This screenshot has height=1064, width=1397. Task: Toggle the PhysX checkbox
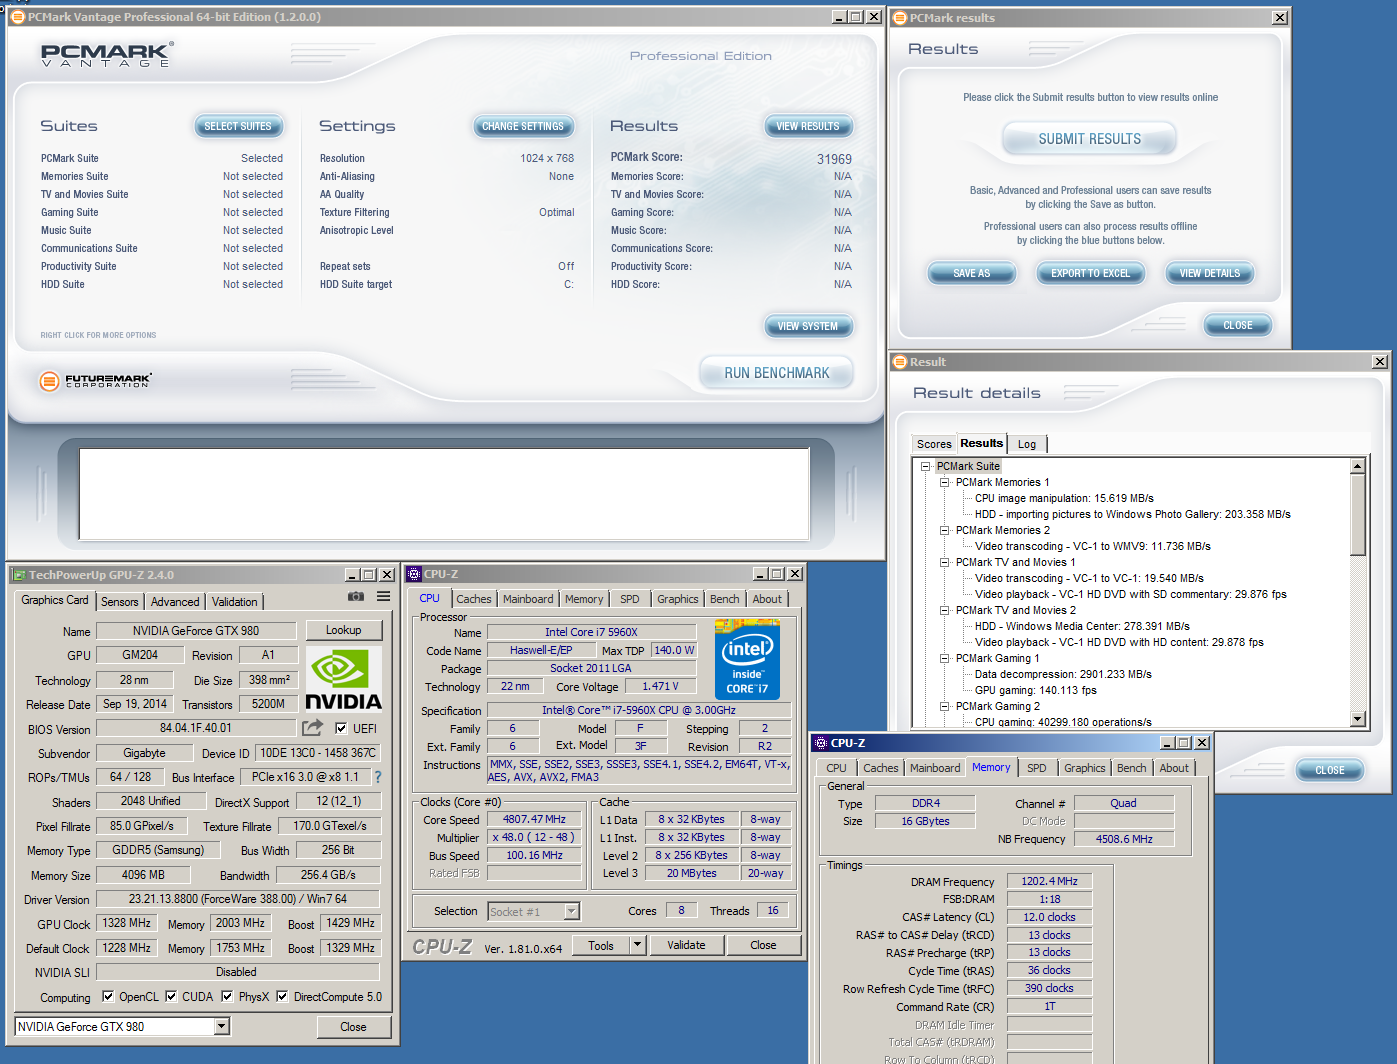point(227,997)
